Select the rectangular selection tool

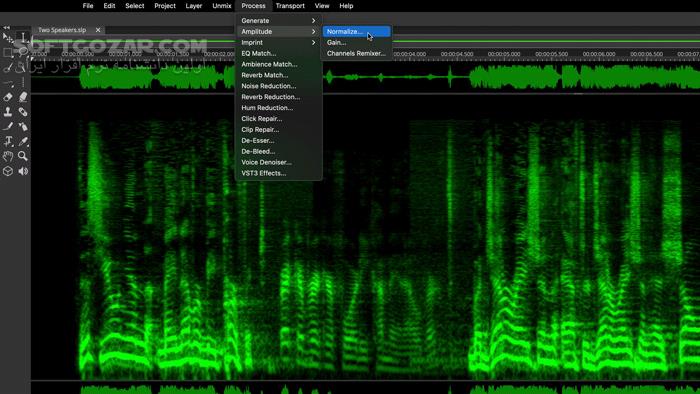point(8,53)
